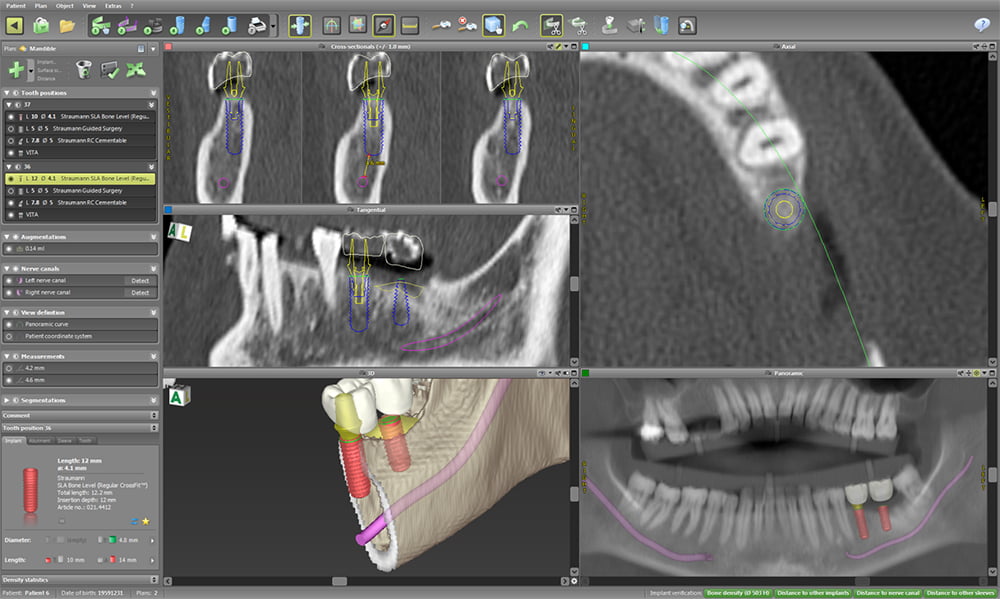
Task: Open help with the question mark icon
Action: (x=982, y=25)
